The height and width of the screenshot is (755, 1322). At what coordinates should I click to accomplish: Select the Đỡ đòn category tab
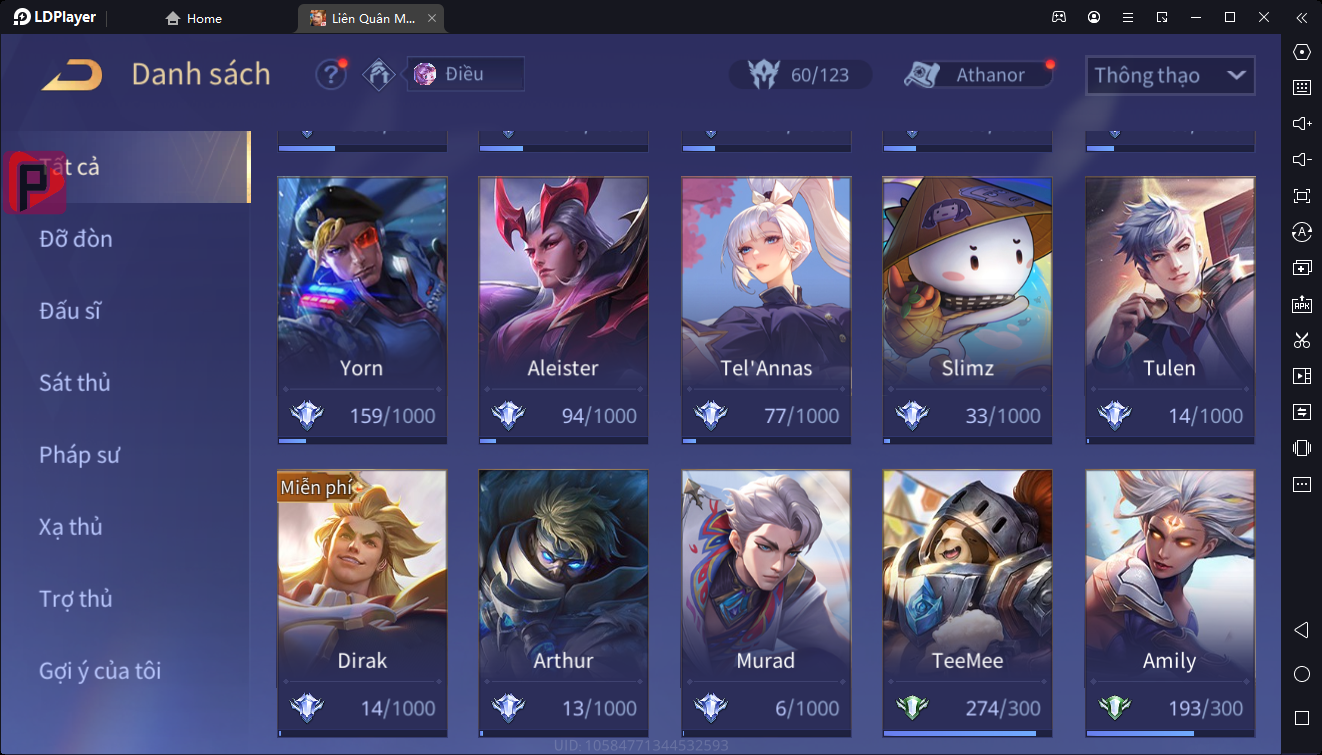tap(76, 239)
